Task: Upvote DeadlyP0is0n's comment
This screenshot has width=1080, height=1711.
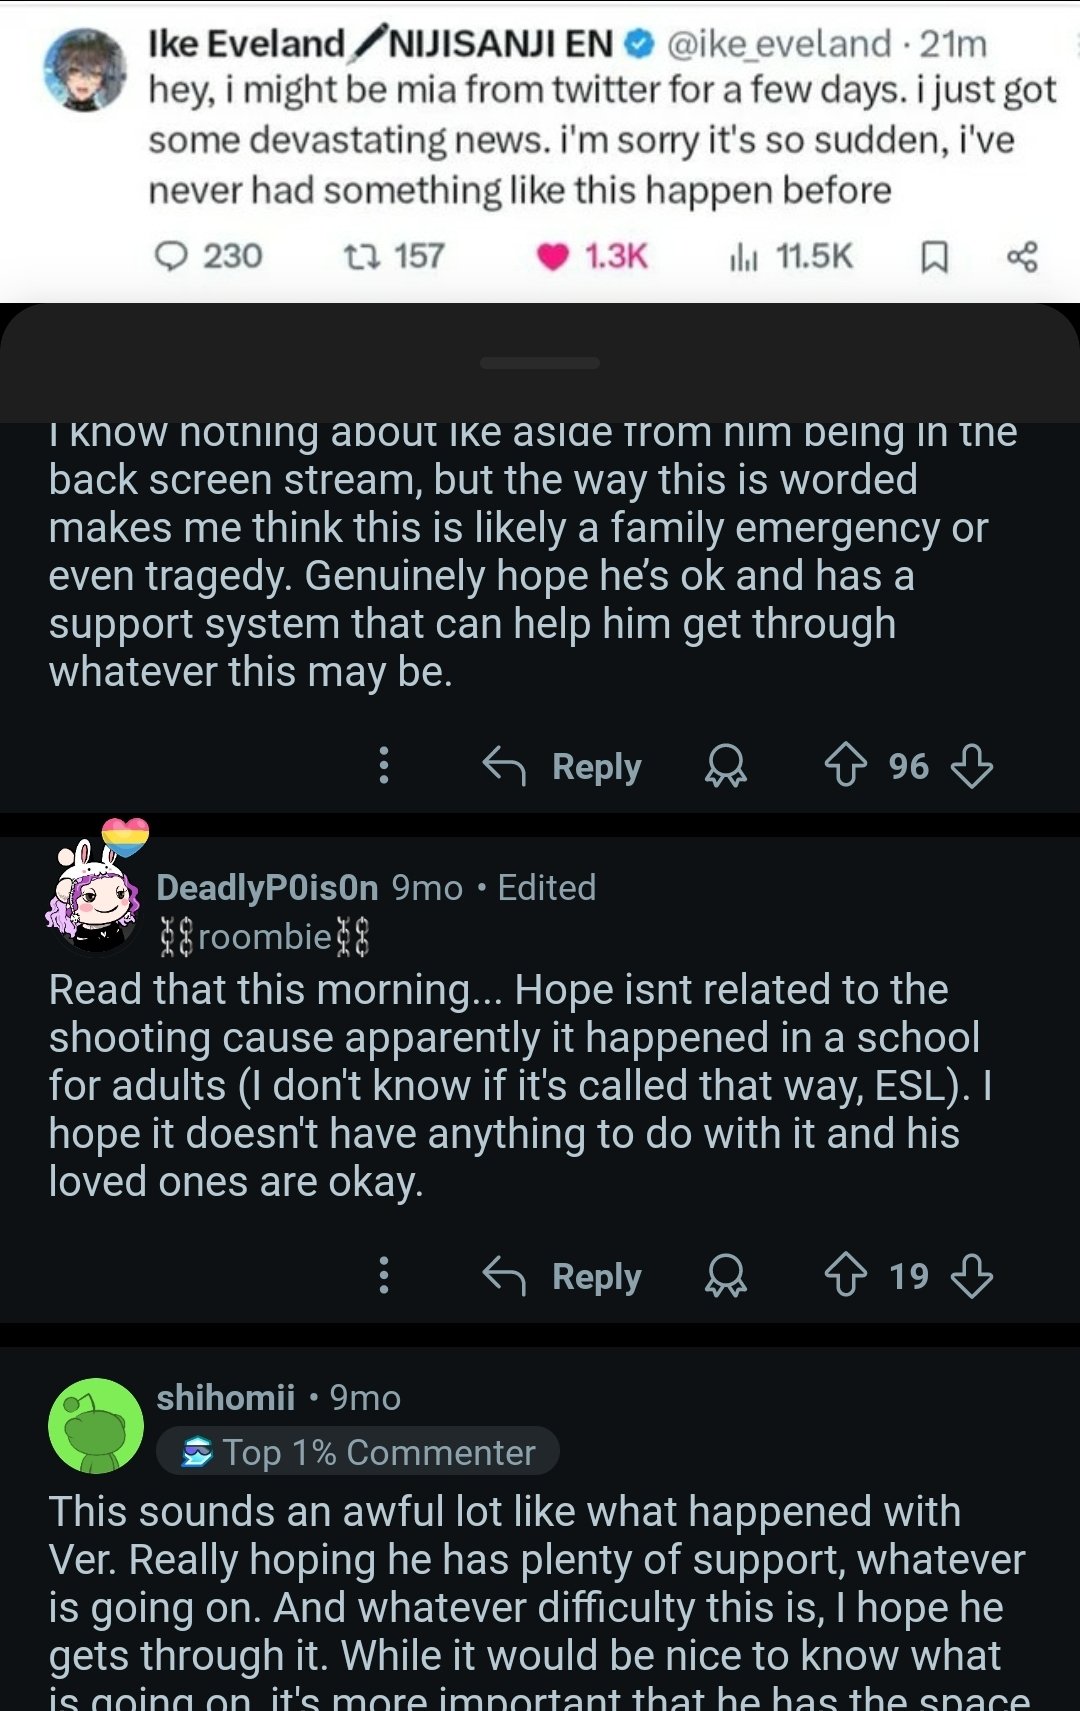Action: [x=845, y=1277]
